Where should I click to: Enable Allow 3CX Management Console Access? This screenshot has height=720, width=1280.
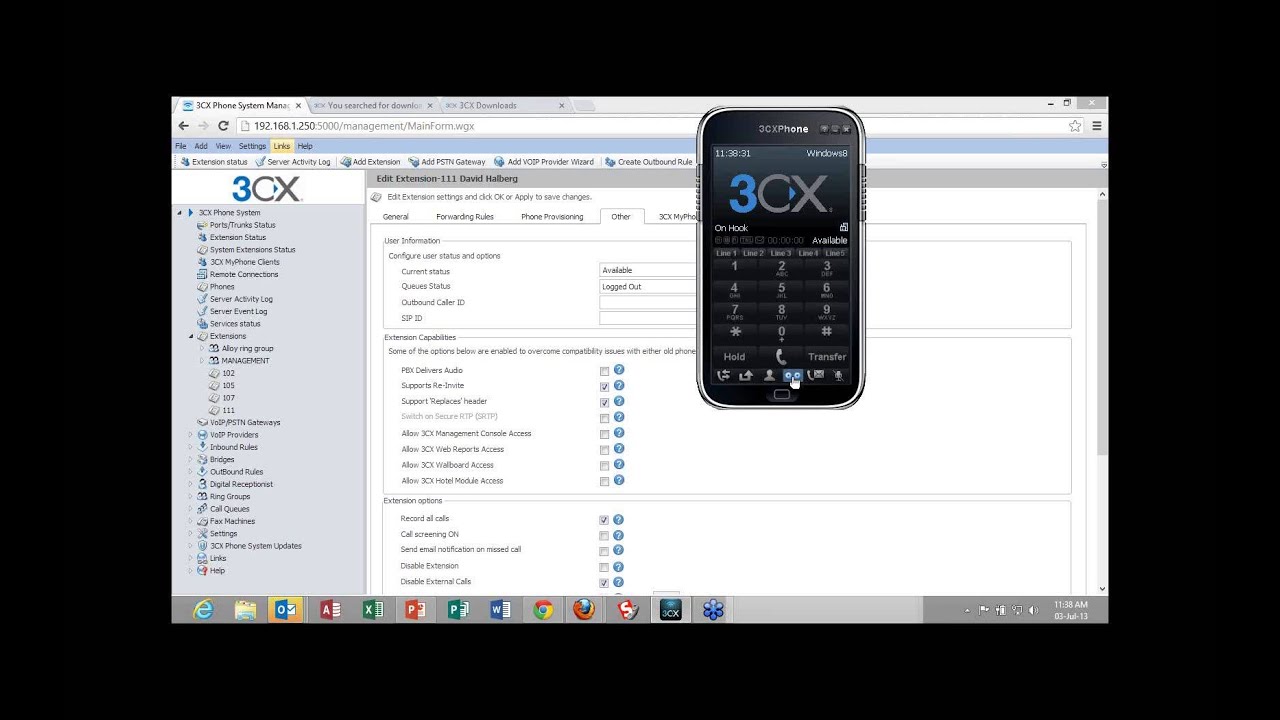604,434
